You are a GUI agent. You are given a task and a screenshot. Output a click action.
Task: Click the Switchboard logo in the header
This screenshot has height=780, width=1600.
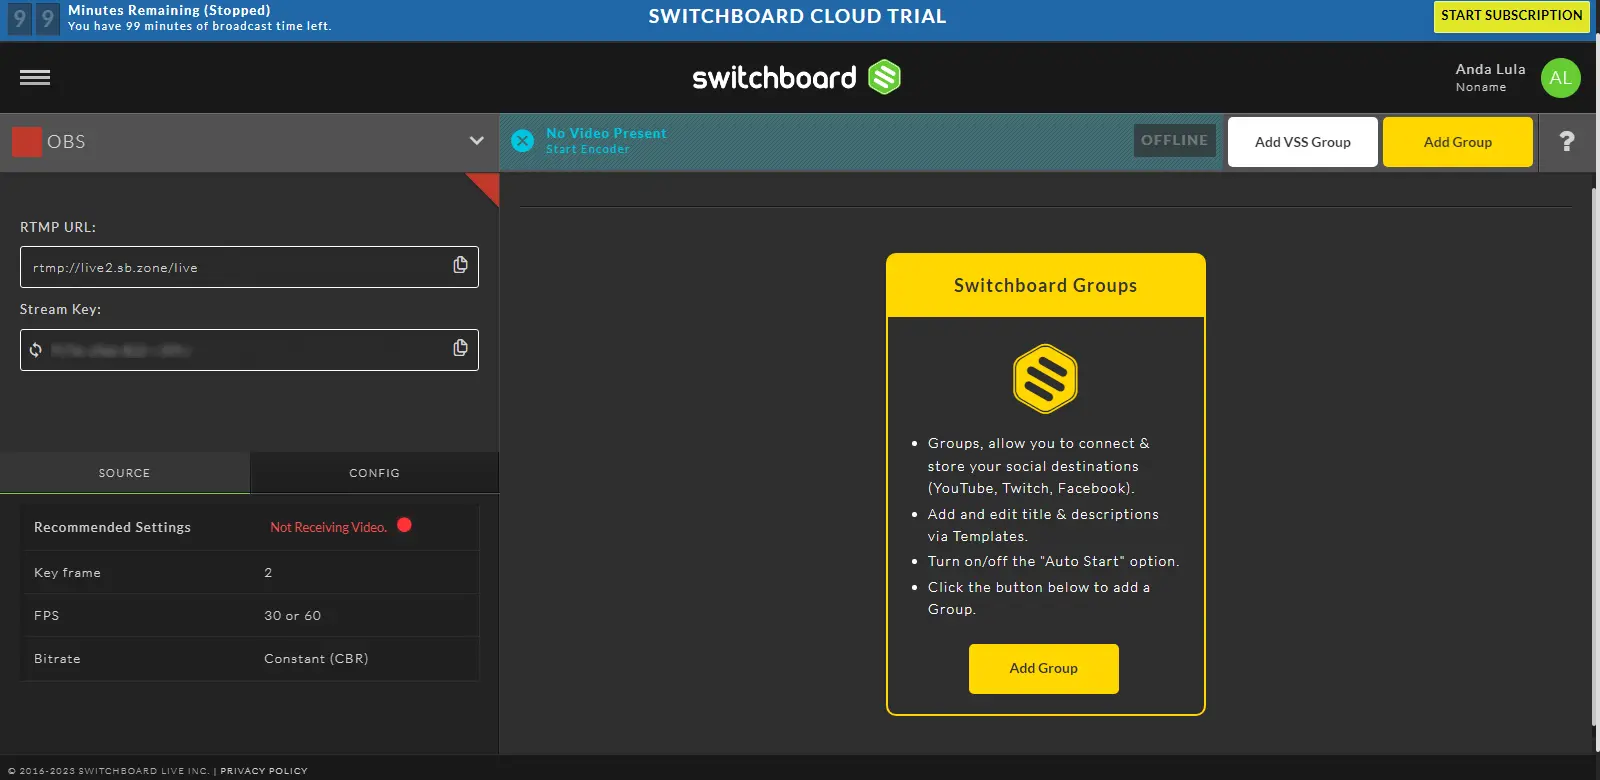coord(797,77)
